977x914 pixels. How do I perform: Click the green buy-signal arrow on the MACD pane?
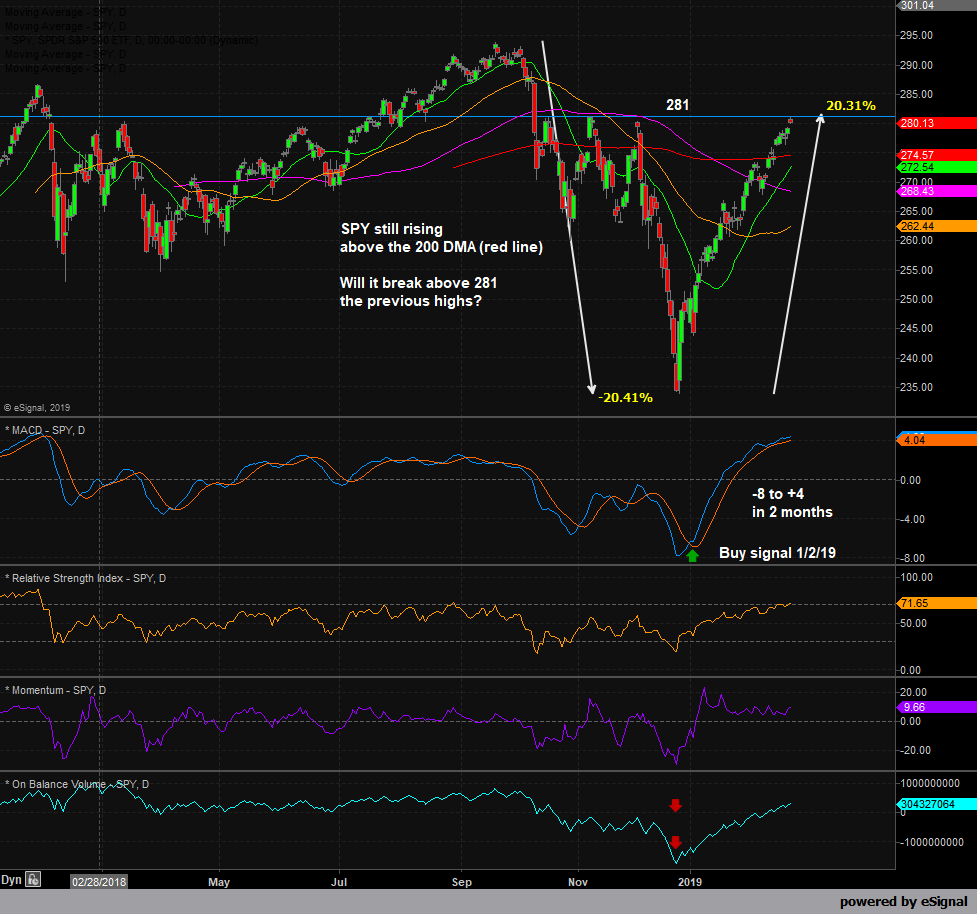(x=692, y=556)
